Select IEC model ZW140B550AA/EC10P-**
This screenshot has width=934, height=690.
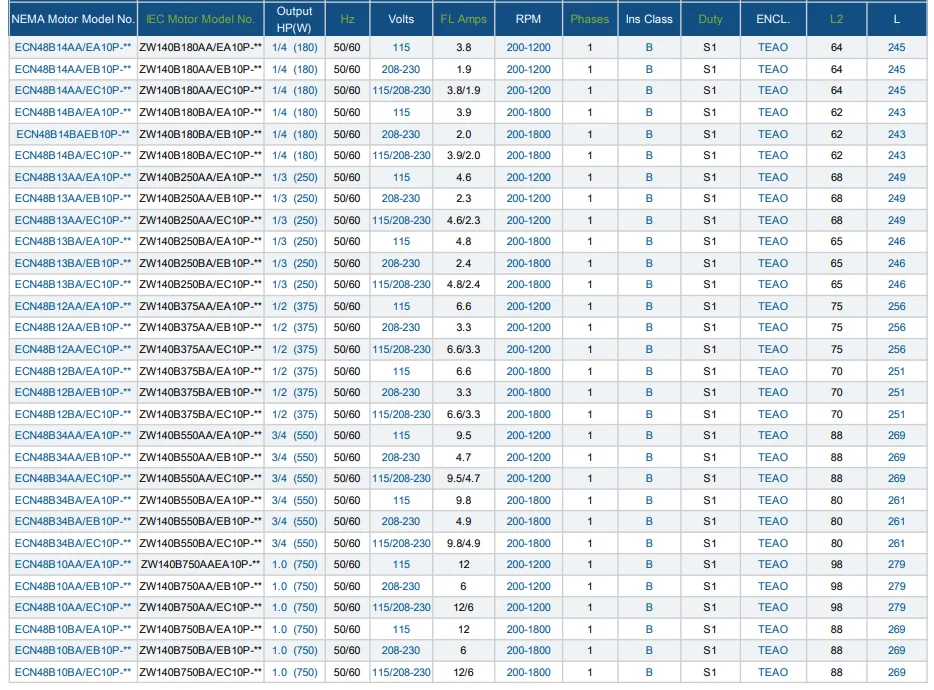[200, 478]
